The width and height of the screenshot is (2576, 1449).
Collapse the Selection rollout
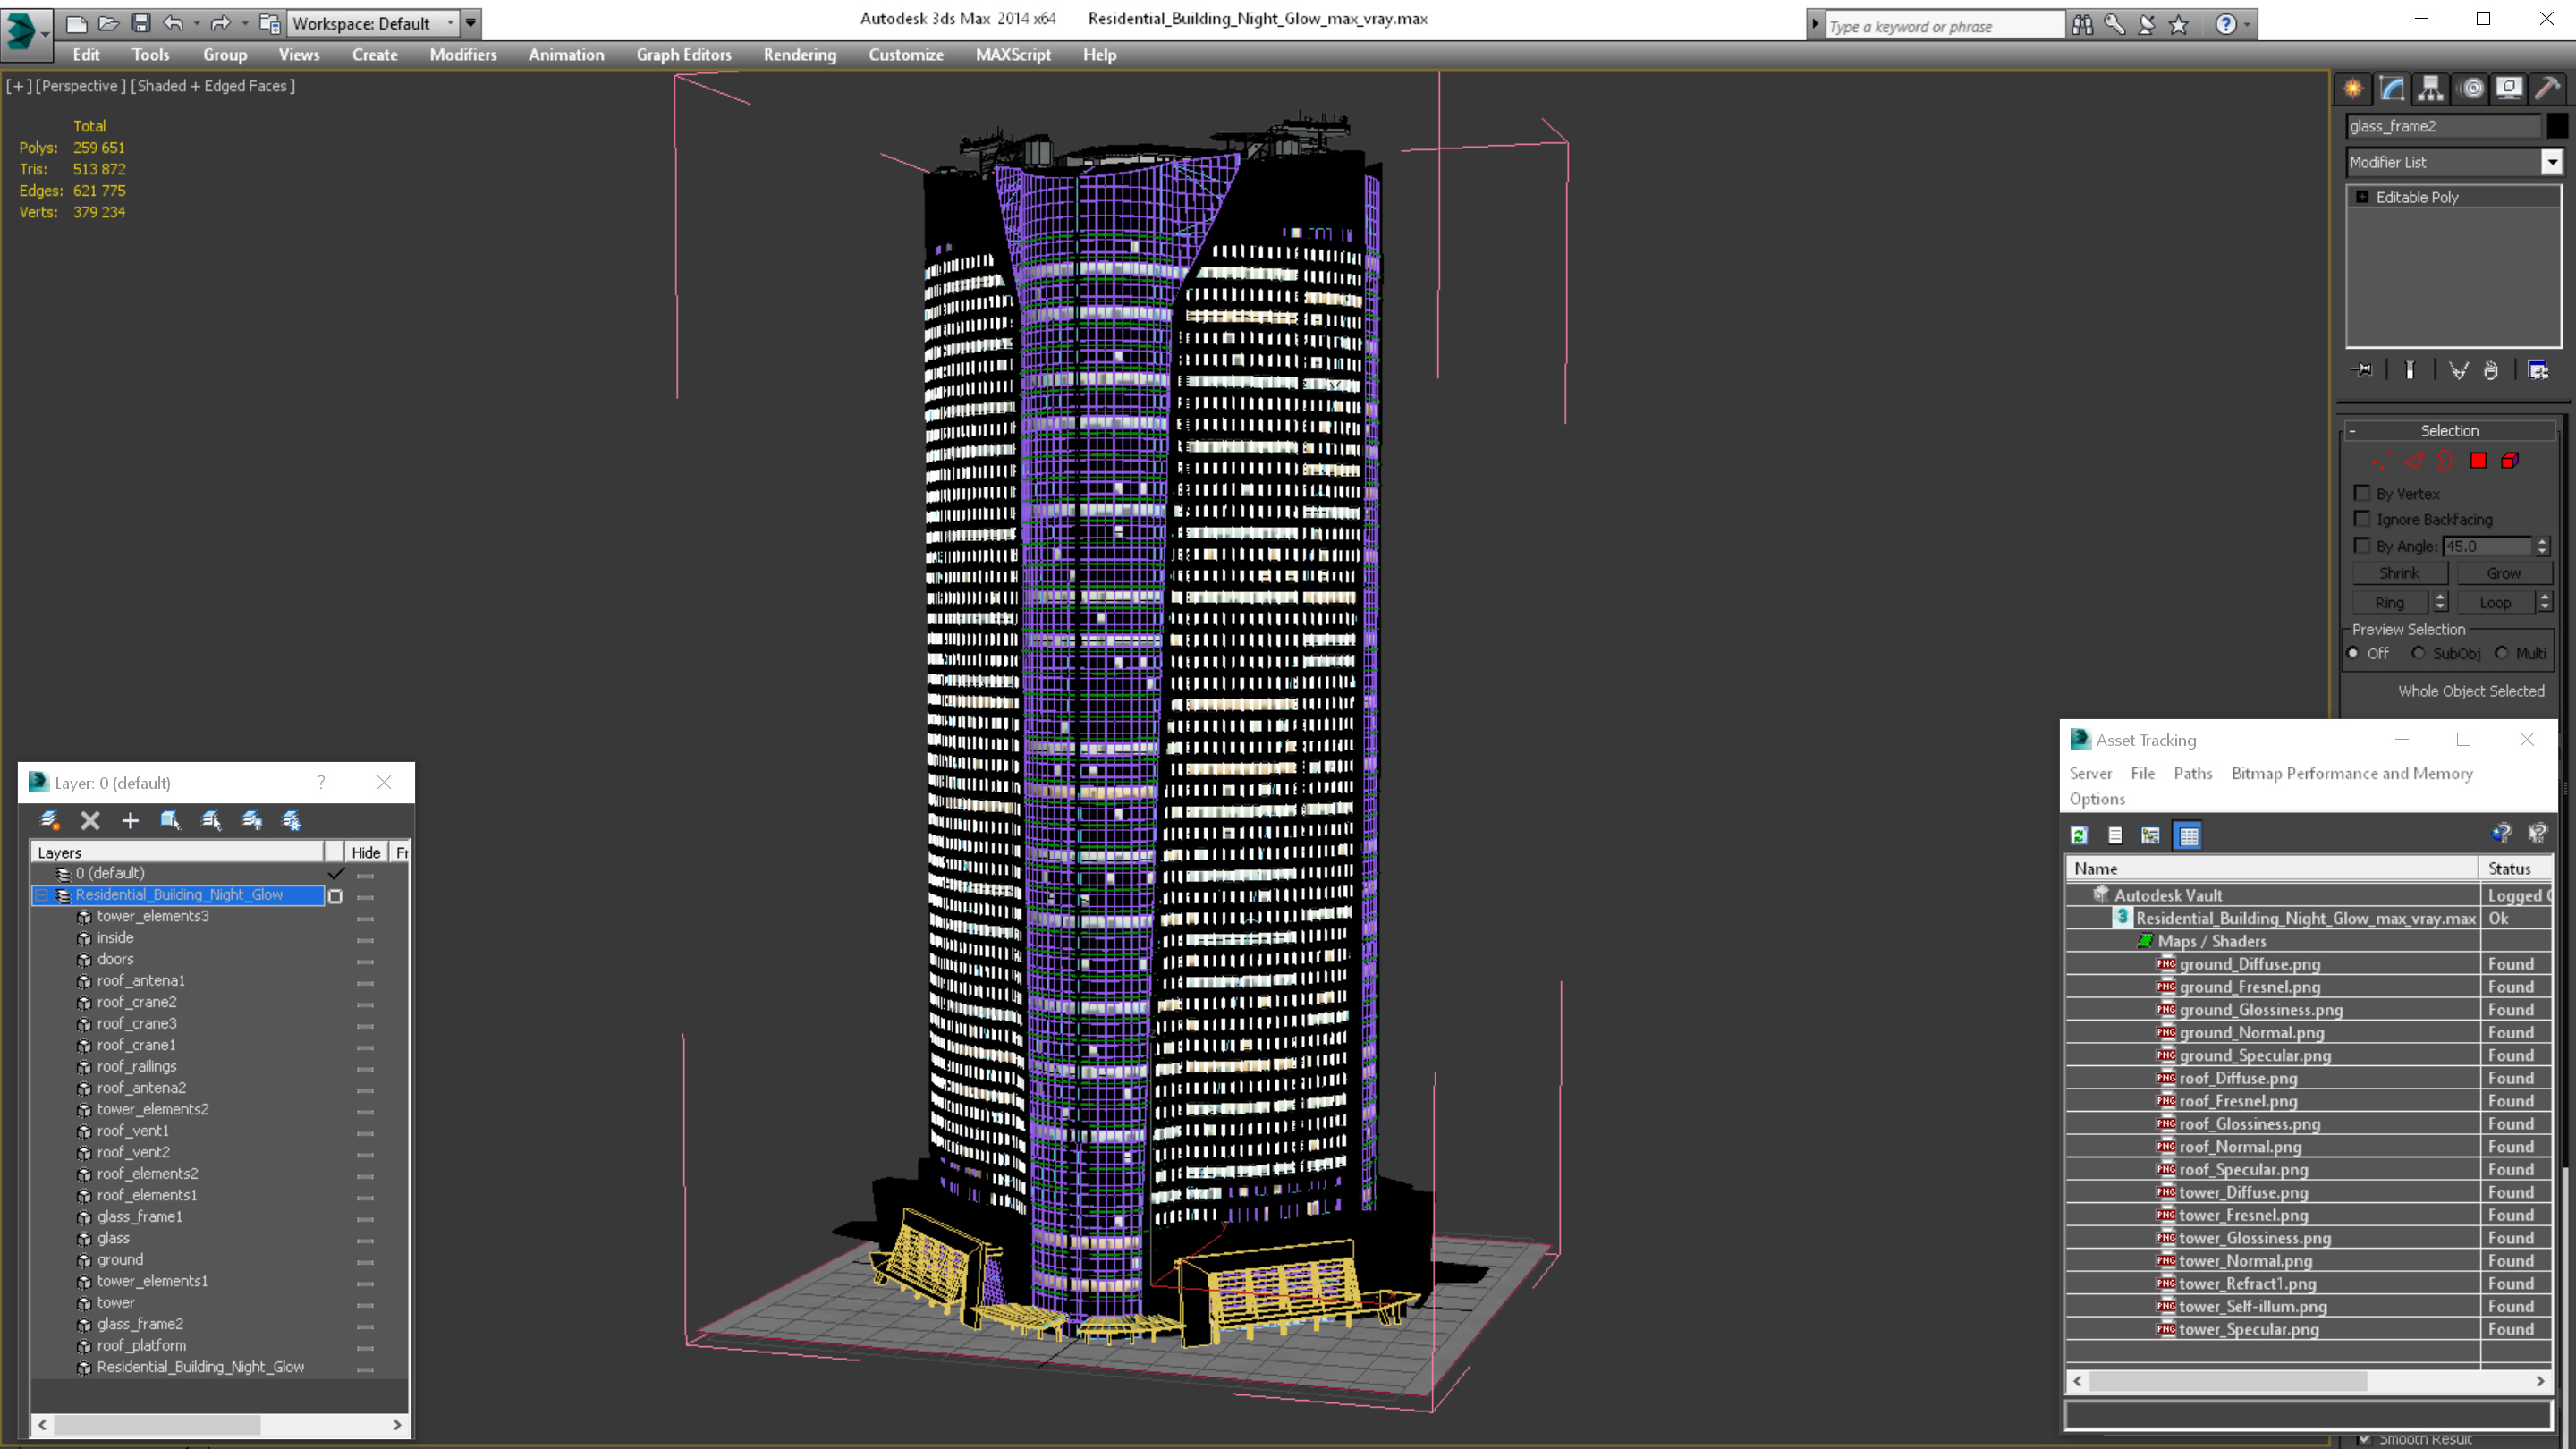(x=2450, y=431)
